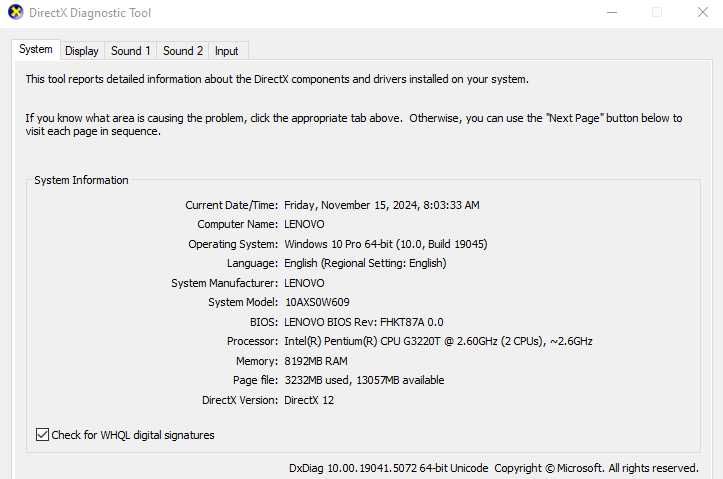
Task: Click the Windows 10 Pro 64-bit text
Action: (x=386, y=244)
